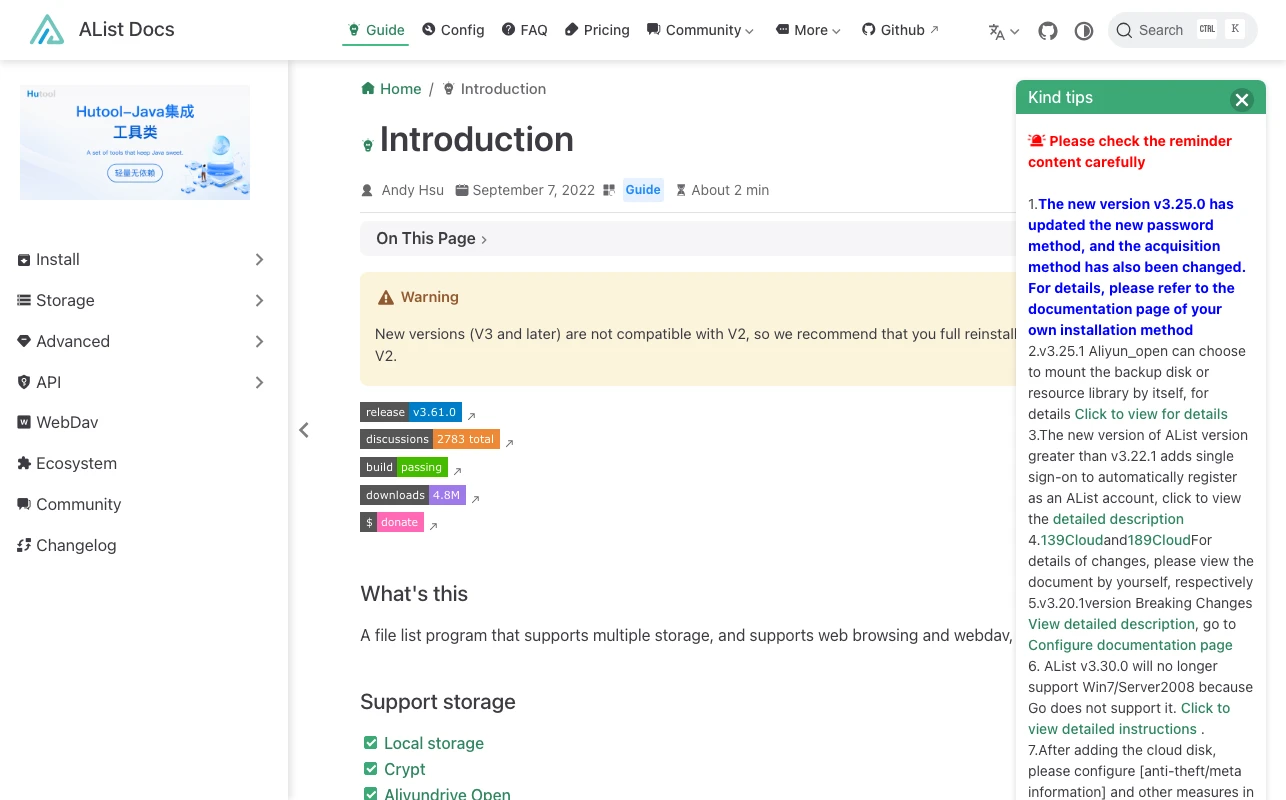
Task: Click the Advanced diamond icon in sidebar
Action: point(24,341)
